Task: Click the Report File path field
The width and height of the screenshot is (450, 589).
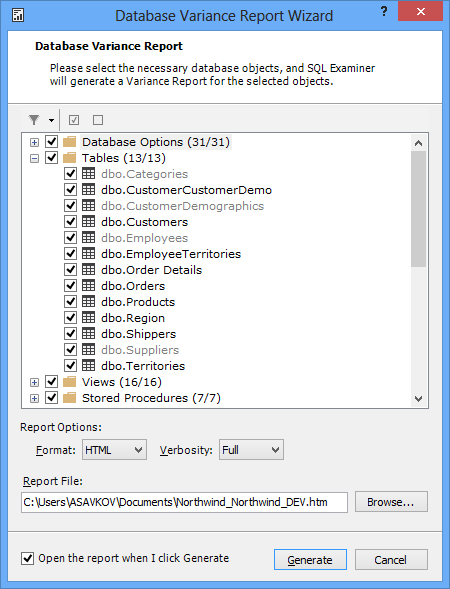Action: coord(184,502)
